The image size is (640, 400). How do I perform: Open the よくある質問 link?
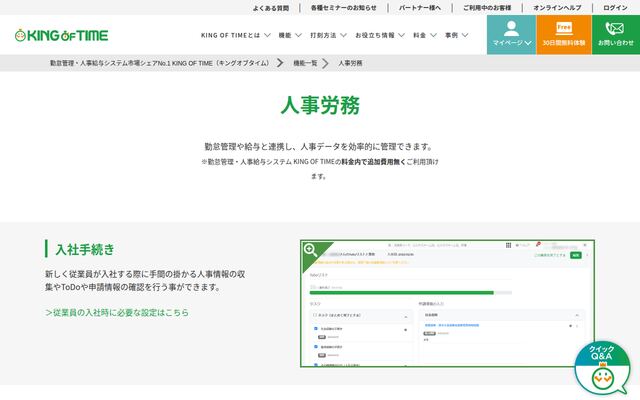click(x=271, y=8)
